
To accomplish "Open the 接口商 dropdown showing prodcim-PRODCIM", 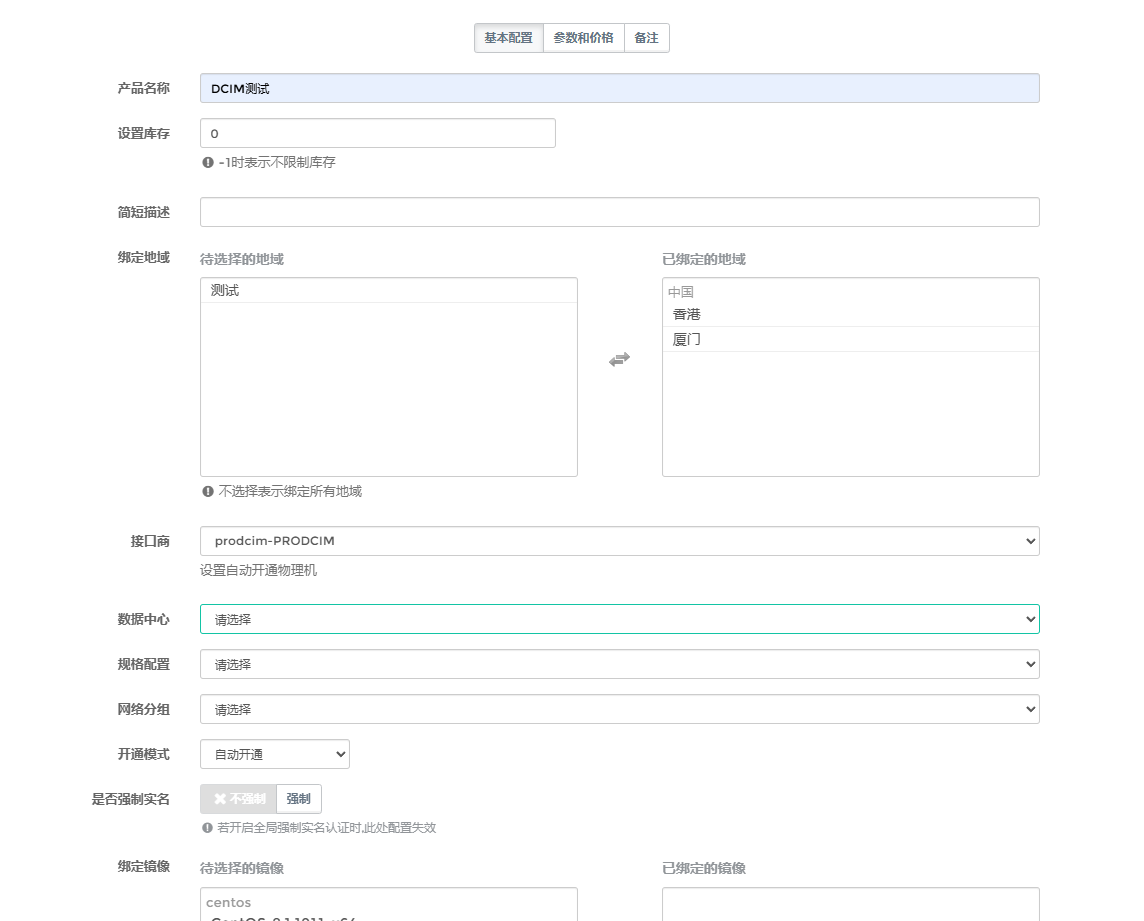I will (x=619, y=542).
